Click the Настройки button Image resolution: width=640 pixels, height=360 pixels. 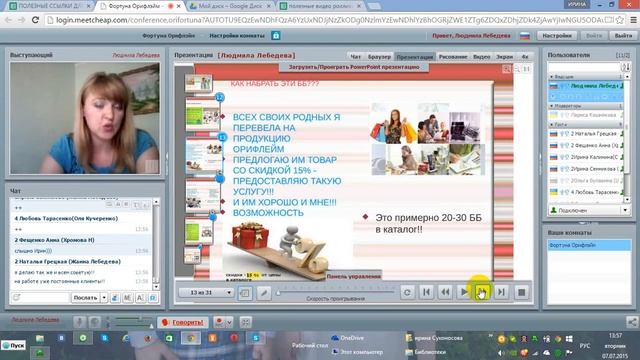point(557,36)
